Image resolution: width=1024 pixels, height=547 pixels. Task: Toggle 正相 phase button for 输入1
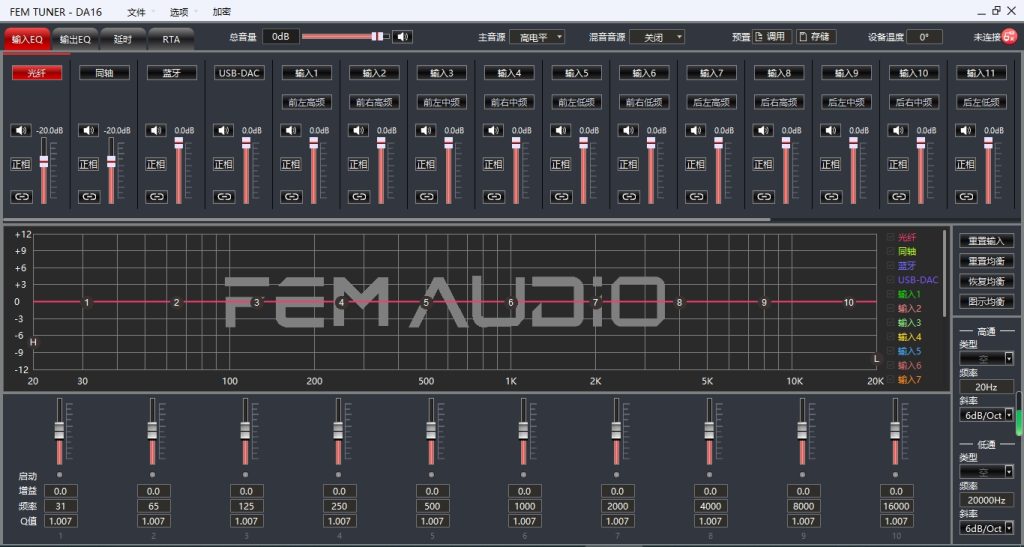pos(291,164)
